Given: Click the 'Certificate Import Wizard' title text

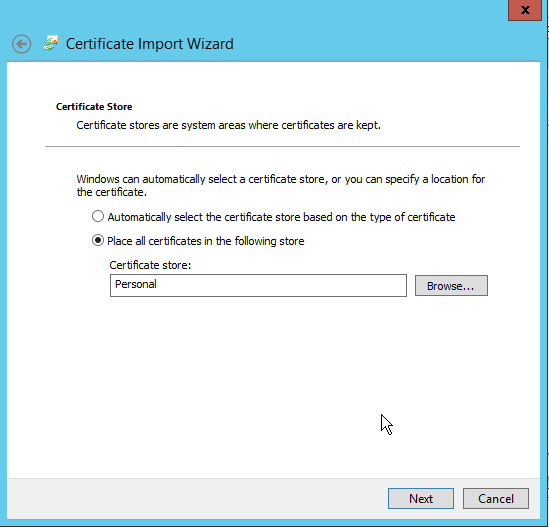Looking at the screenshot, I should point(150,44).
